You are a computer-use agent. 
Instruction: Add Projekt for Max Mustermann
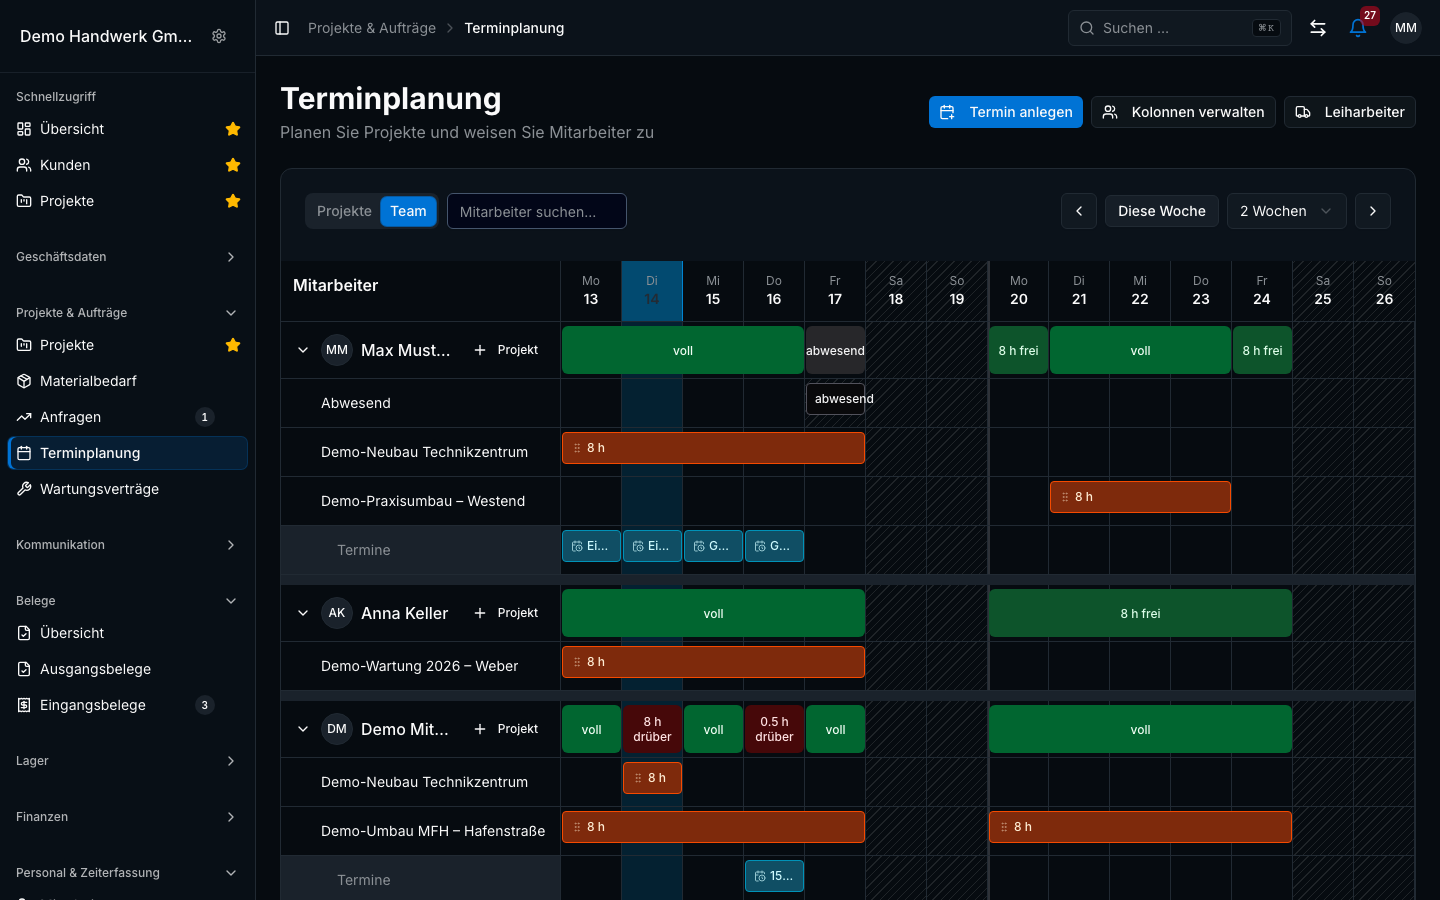[x=506, y=350]
